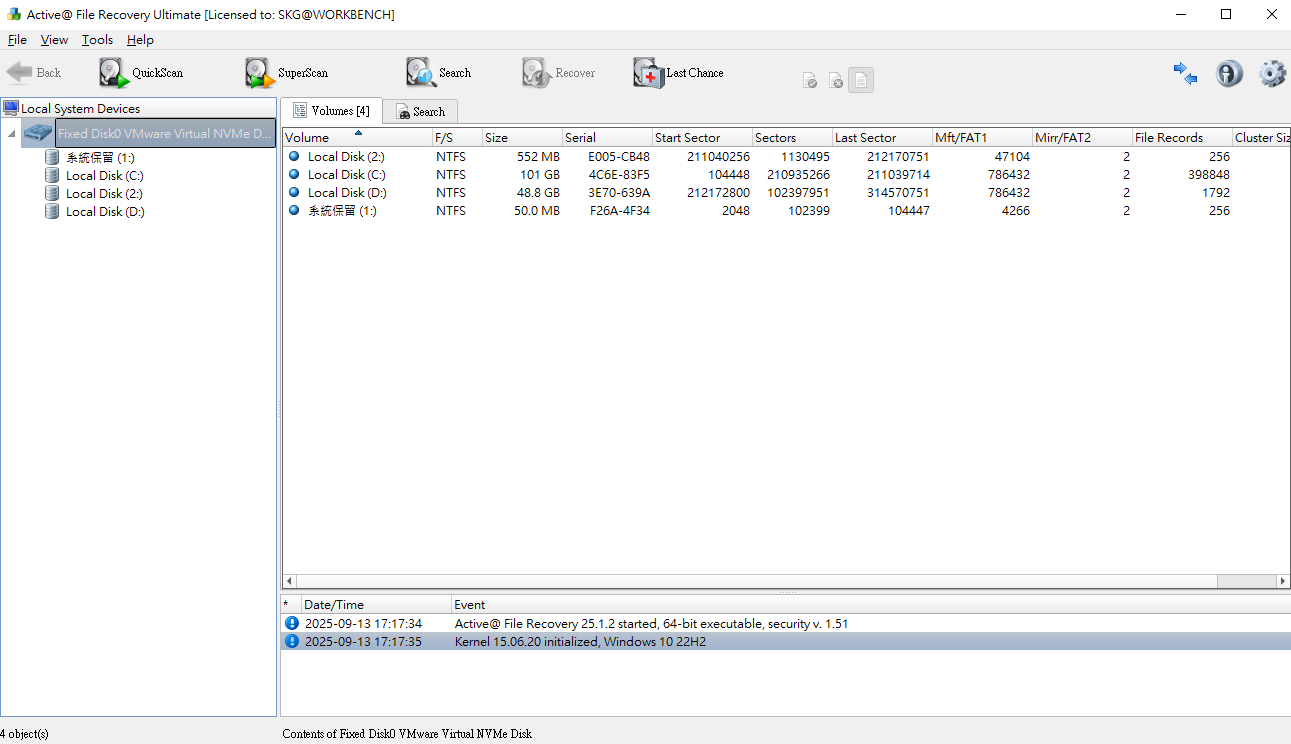Start a QuickScan from the toolbar
This screenshot has height=744, width=1291.
141,73
